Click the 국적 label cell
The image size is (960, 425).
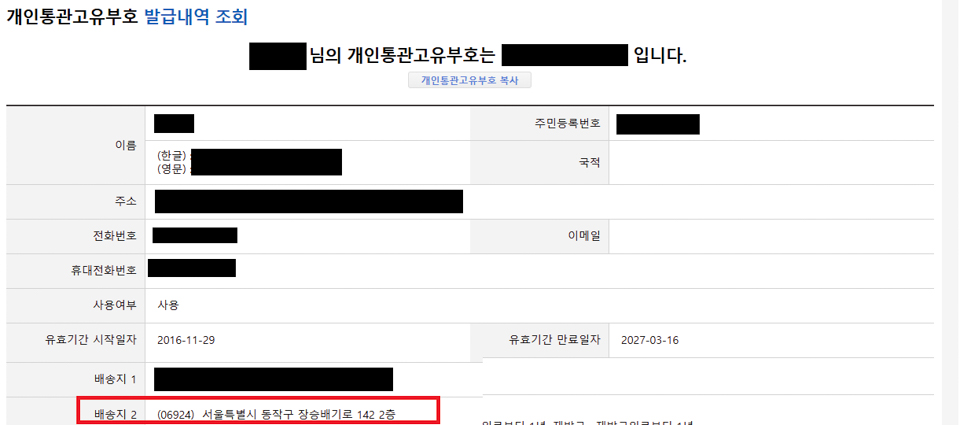590,163
